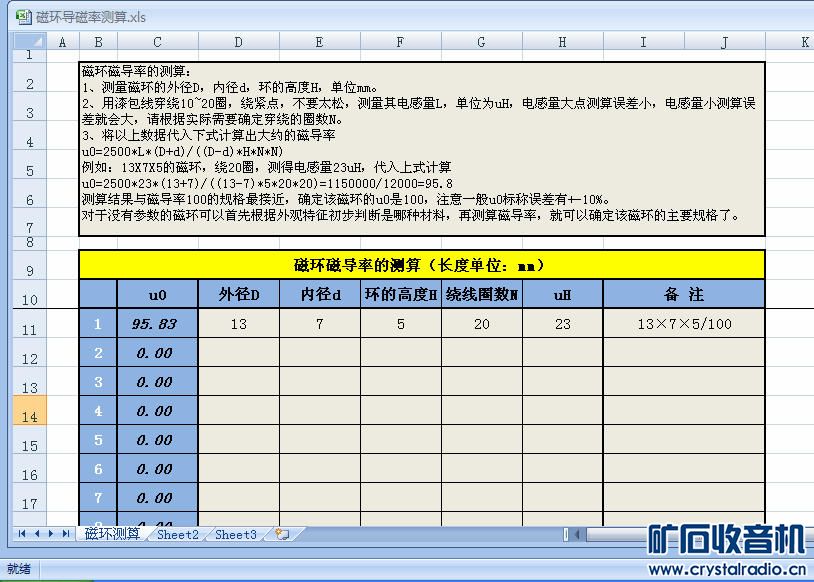Select column J header
The height and width of the screenshot is (582, 814).
pyautogui.click(x=725, y=42)
